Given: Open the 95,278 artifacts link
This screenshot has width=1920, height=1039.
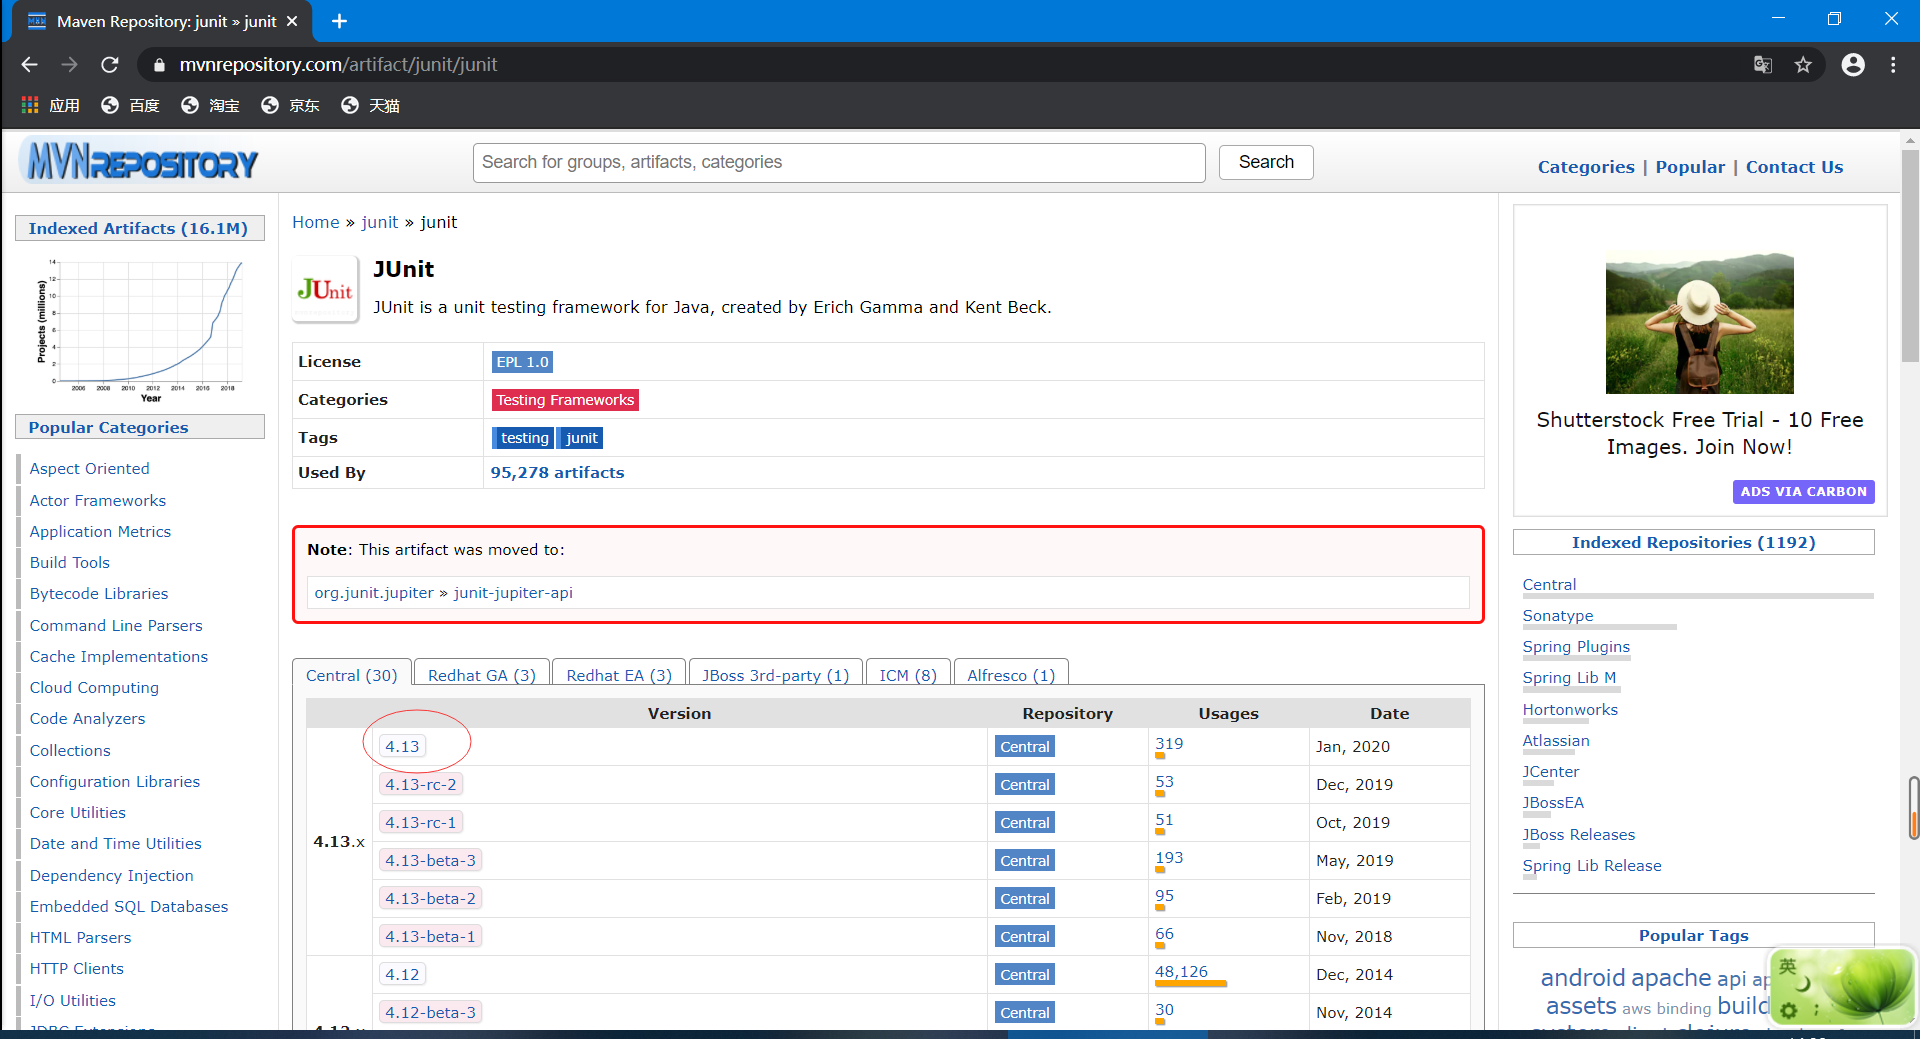Looking at the screenshot, I should [557, 472].
